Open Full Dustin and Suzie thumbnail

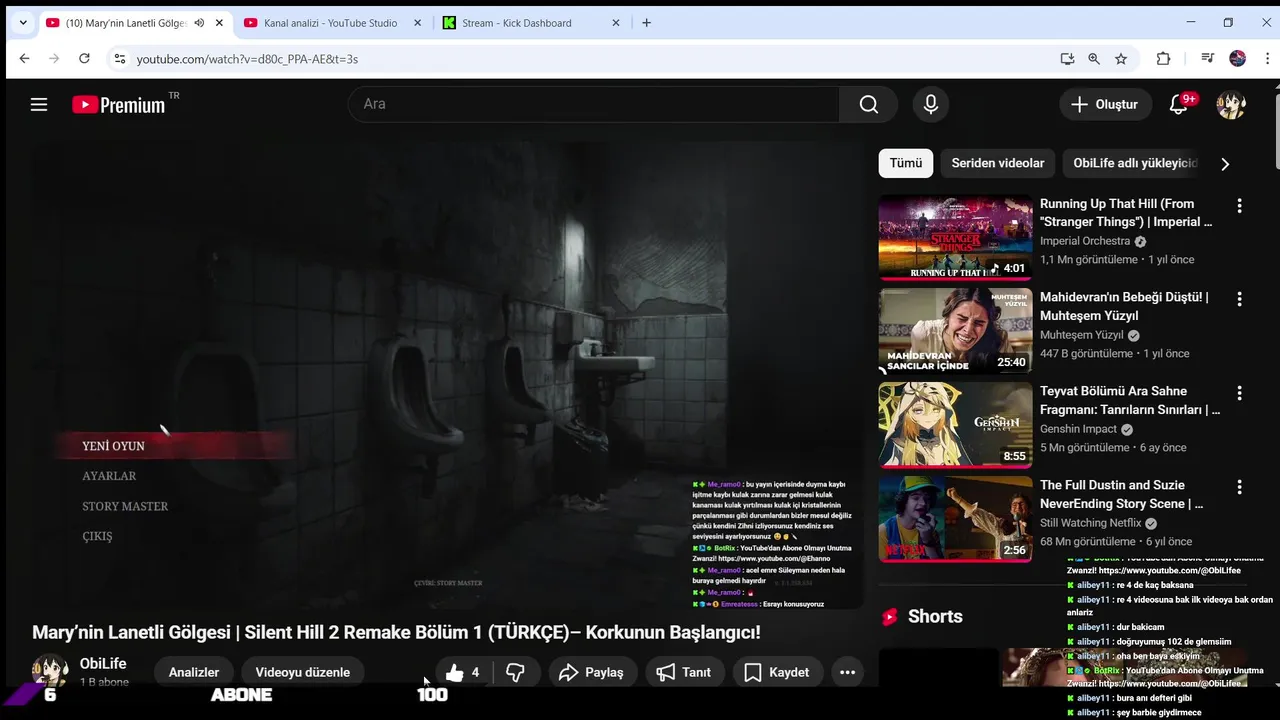[955, 518]
